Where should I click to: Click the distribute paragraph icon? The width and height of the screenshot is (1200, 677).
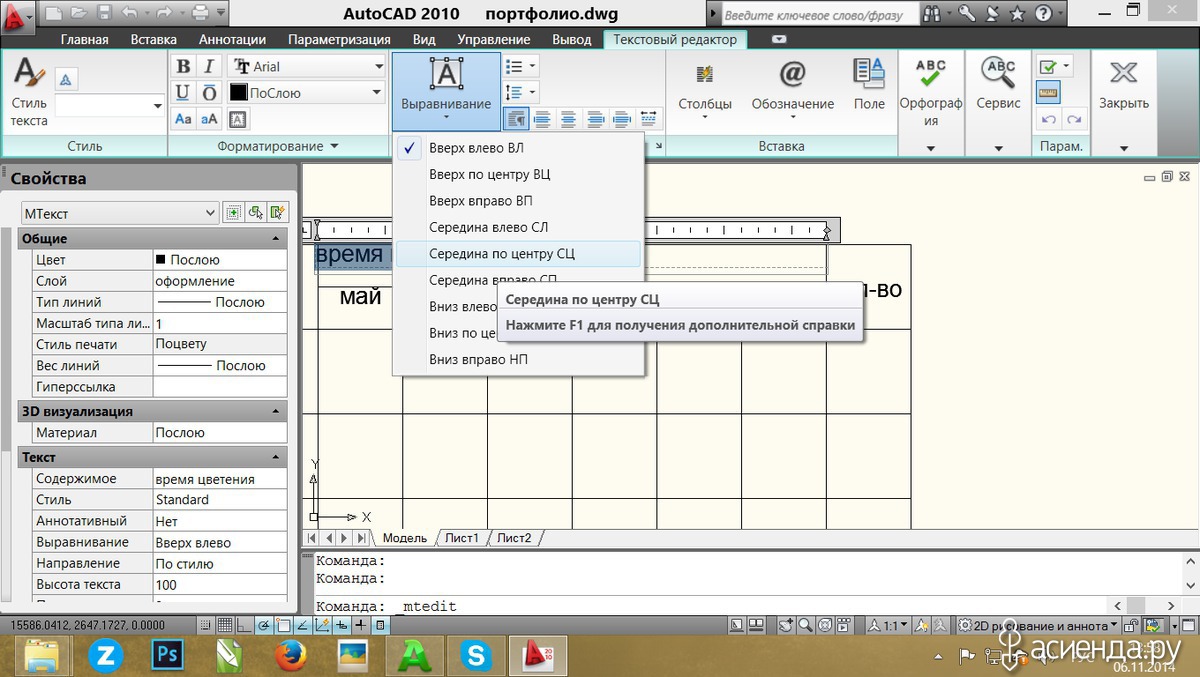tap(648, 119)
